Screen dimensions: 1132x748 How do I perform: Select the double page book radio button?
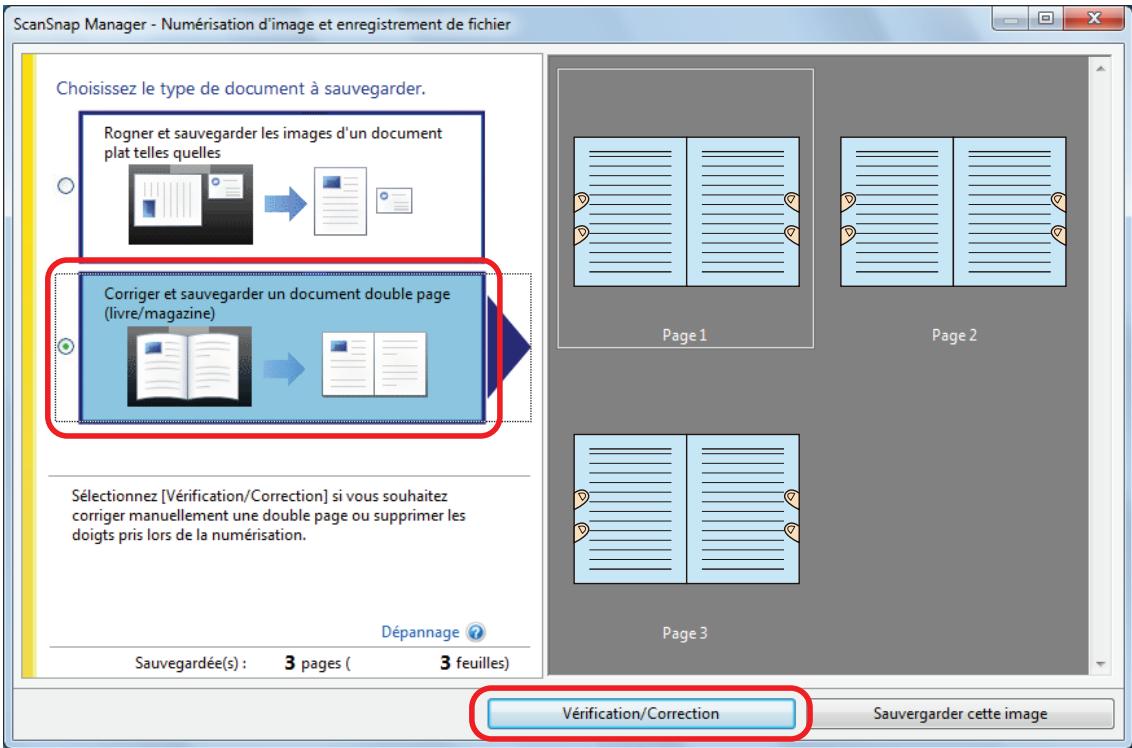point(66,347)
